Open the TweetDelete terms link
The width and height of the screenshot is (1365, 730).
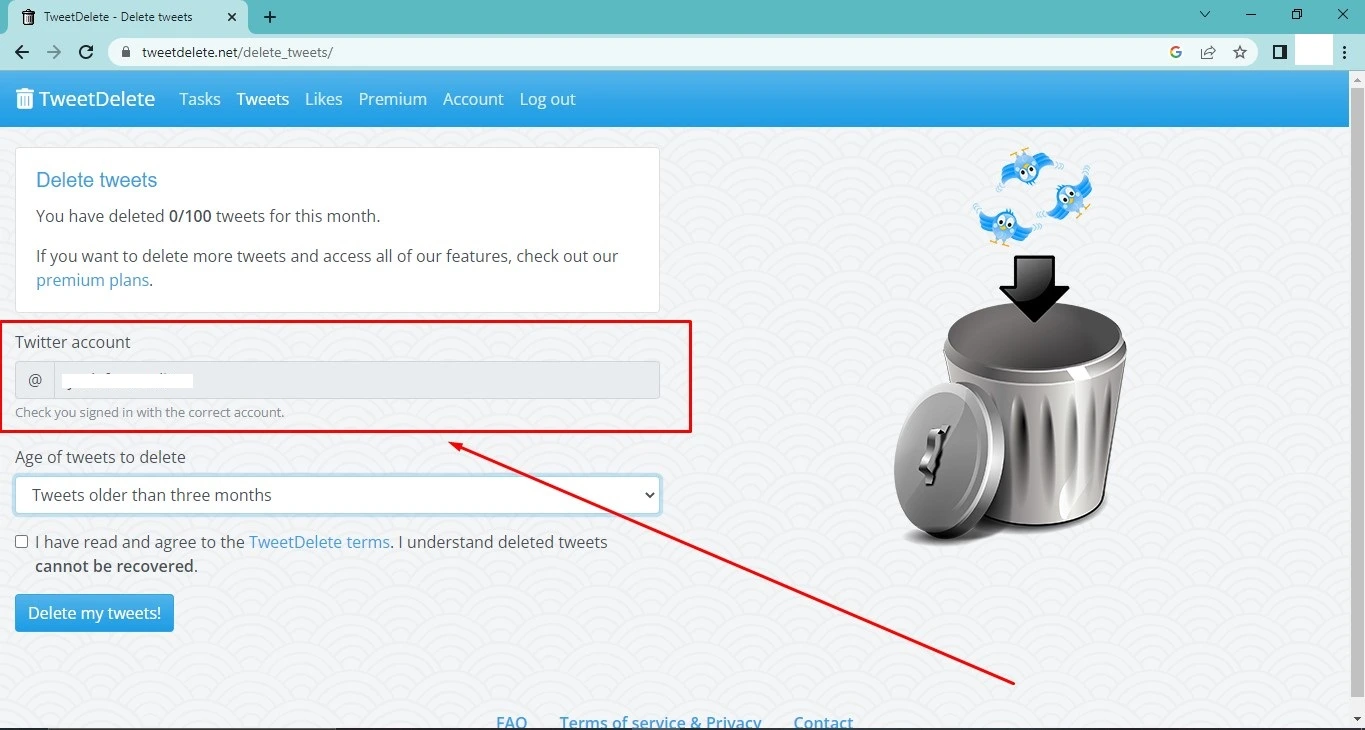pos(319,542)
